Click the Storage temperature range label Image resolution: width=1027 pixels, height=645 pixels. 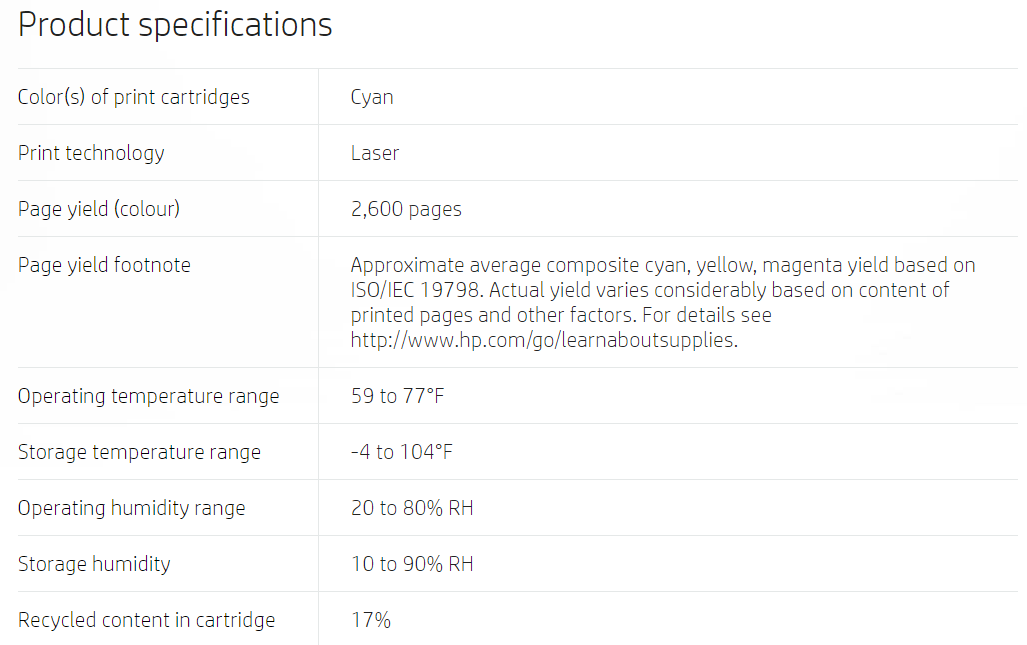point(140,452)
